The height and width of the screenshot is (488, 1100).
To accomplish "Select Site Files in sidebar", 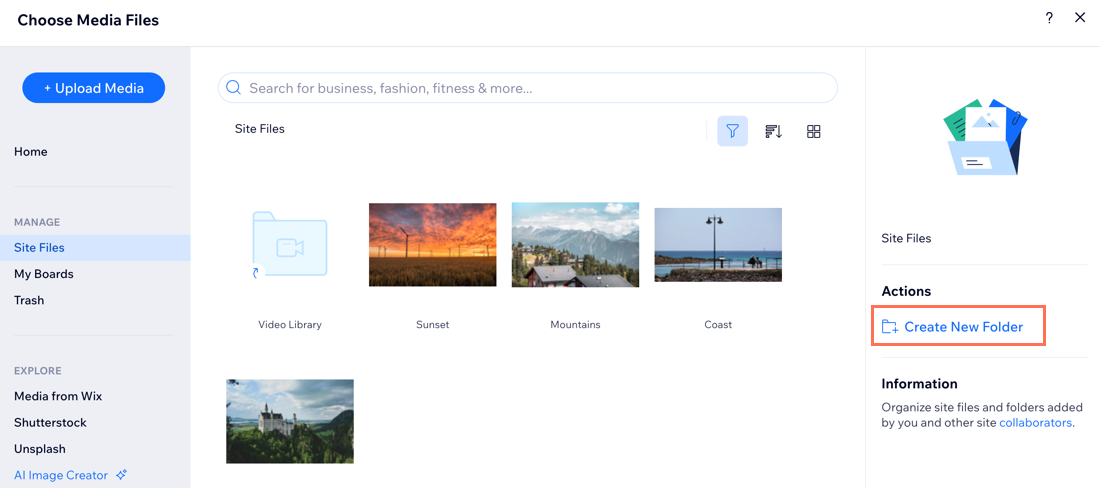I will (40, 247).
